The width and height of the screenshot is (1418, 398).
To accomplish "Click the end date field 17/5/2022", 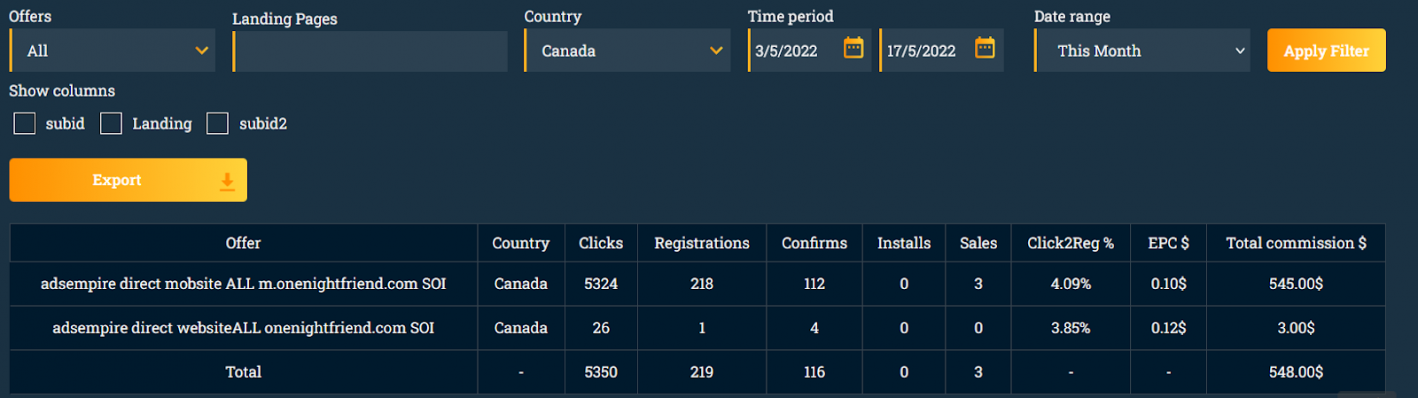I will pyautogui.click(x=941, y=50).
